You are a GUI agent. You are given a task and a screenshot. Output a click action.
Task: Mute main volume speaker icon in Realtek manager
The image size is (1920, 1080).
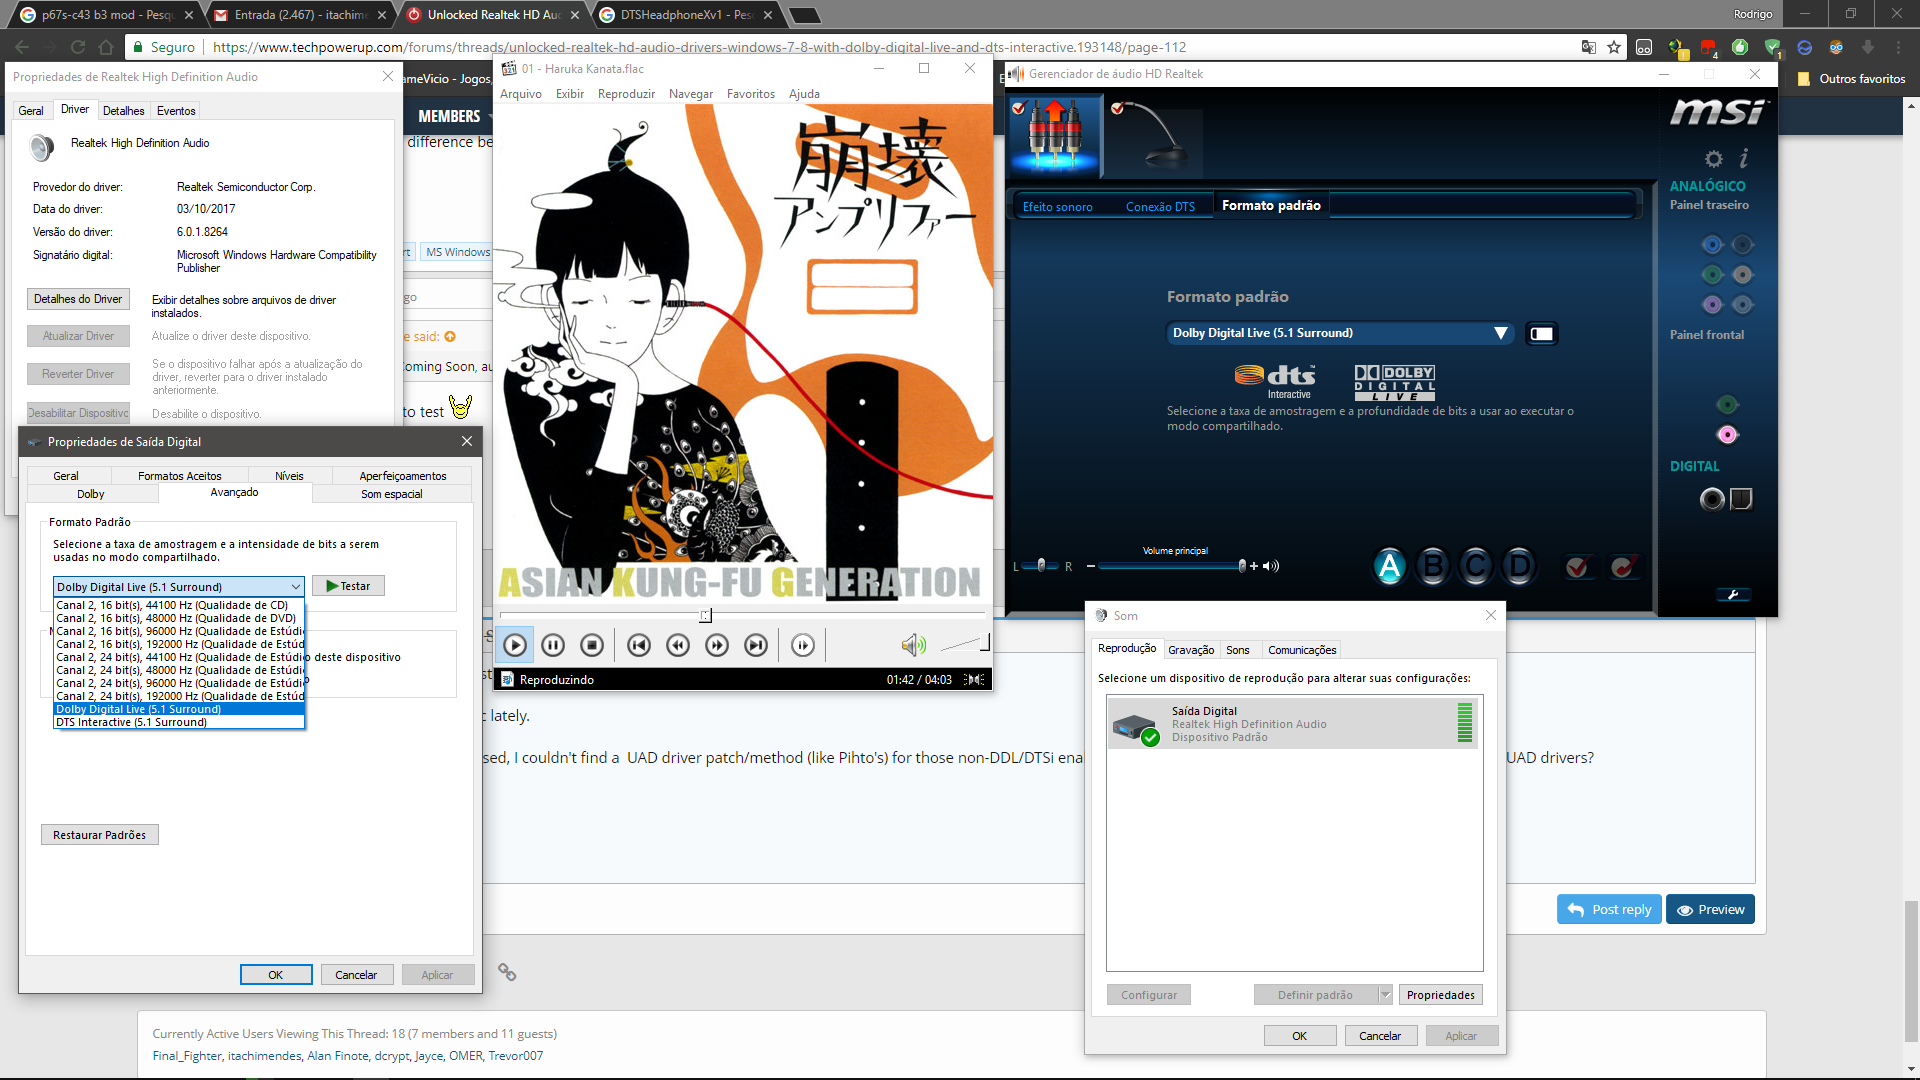coord(1271,566)
